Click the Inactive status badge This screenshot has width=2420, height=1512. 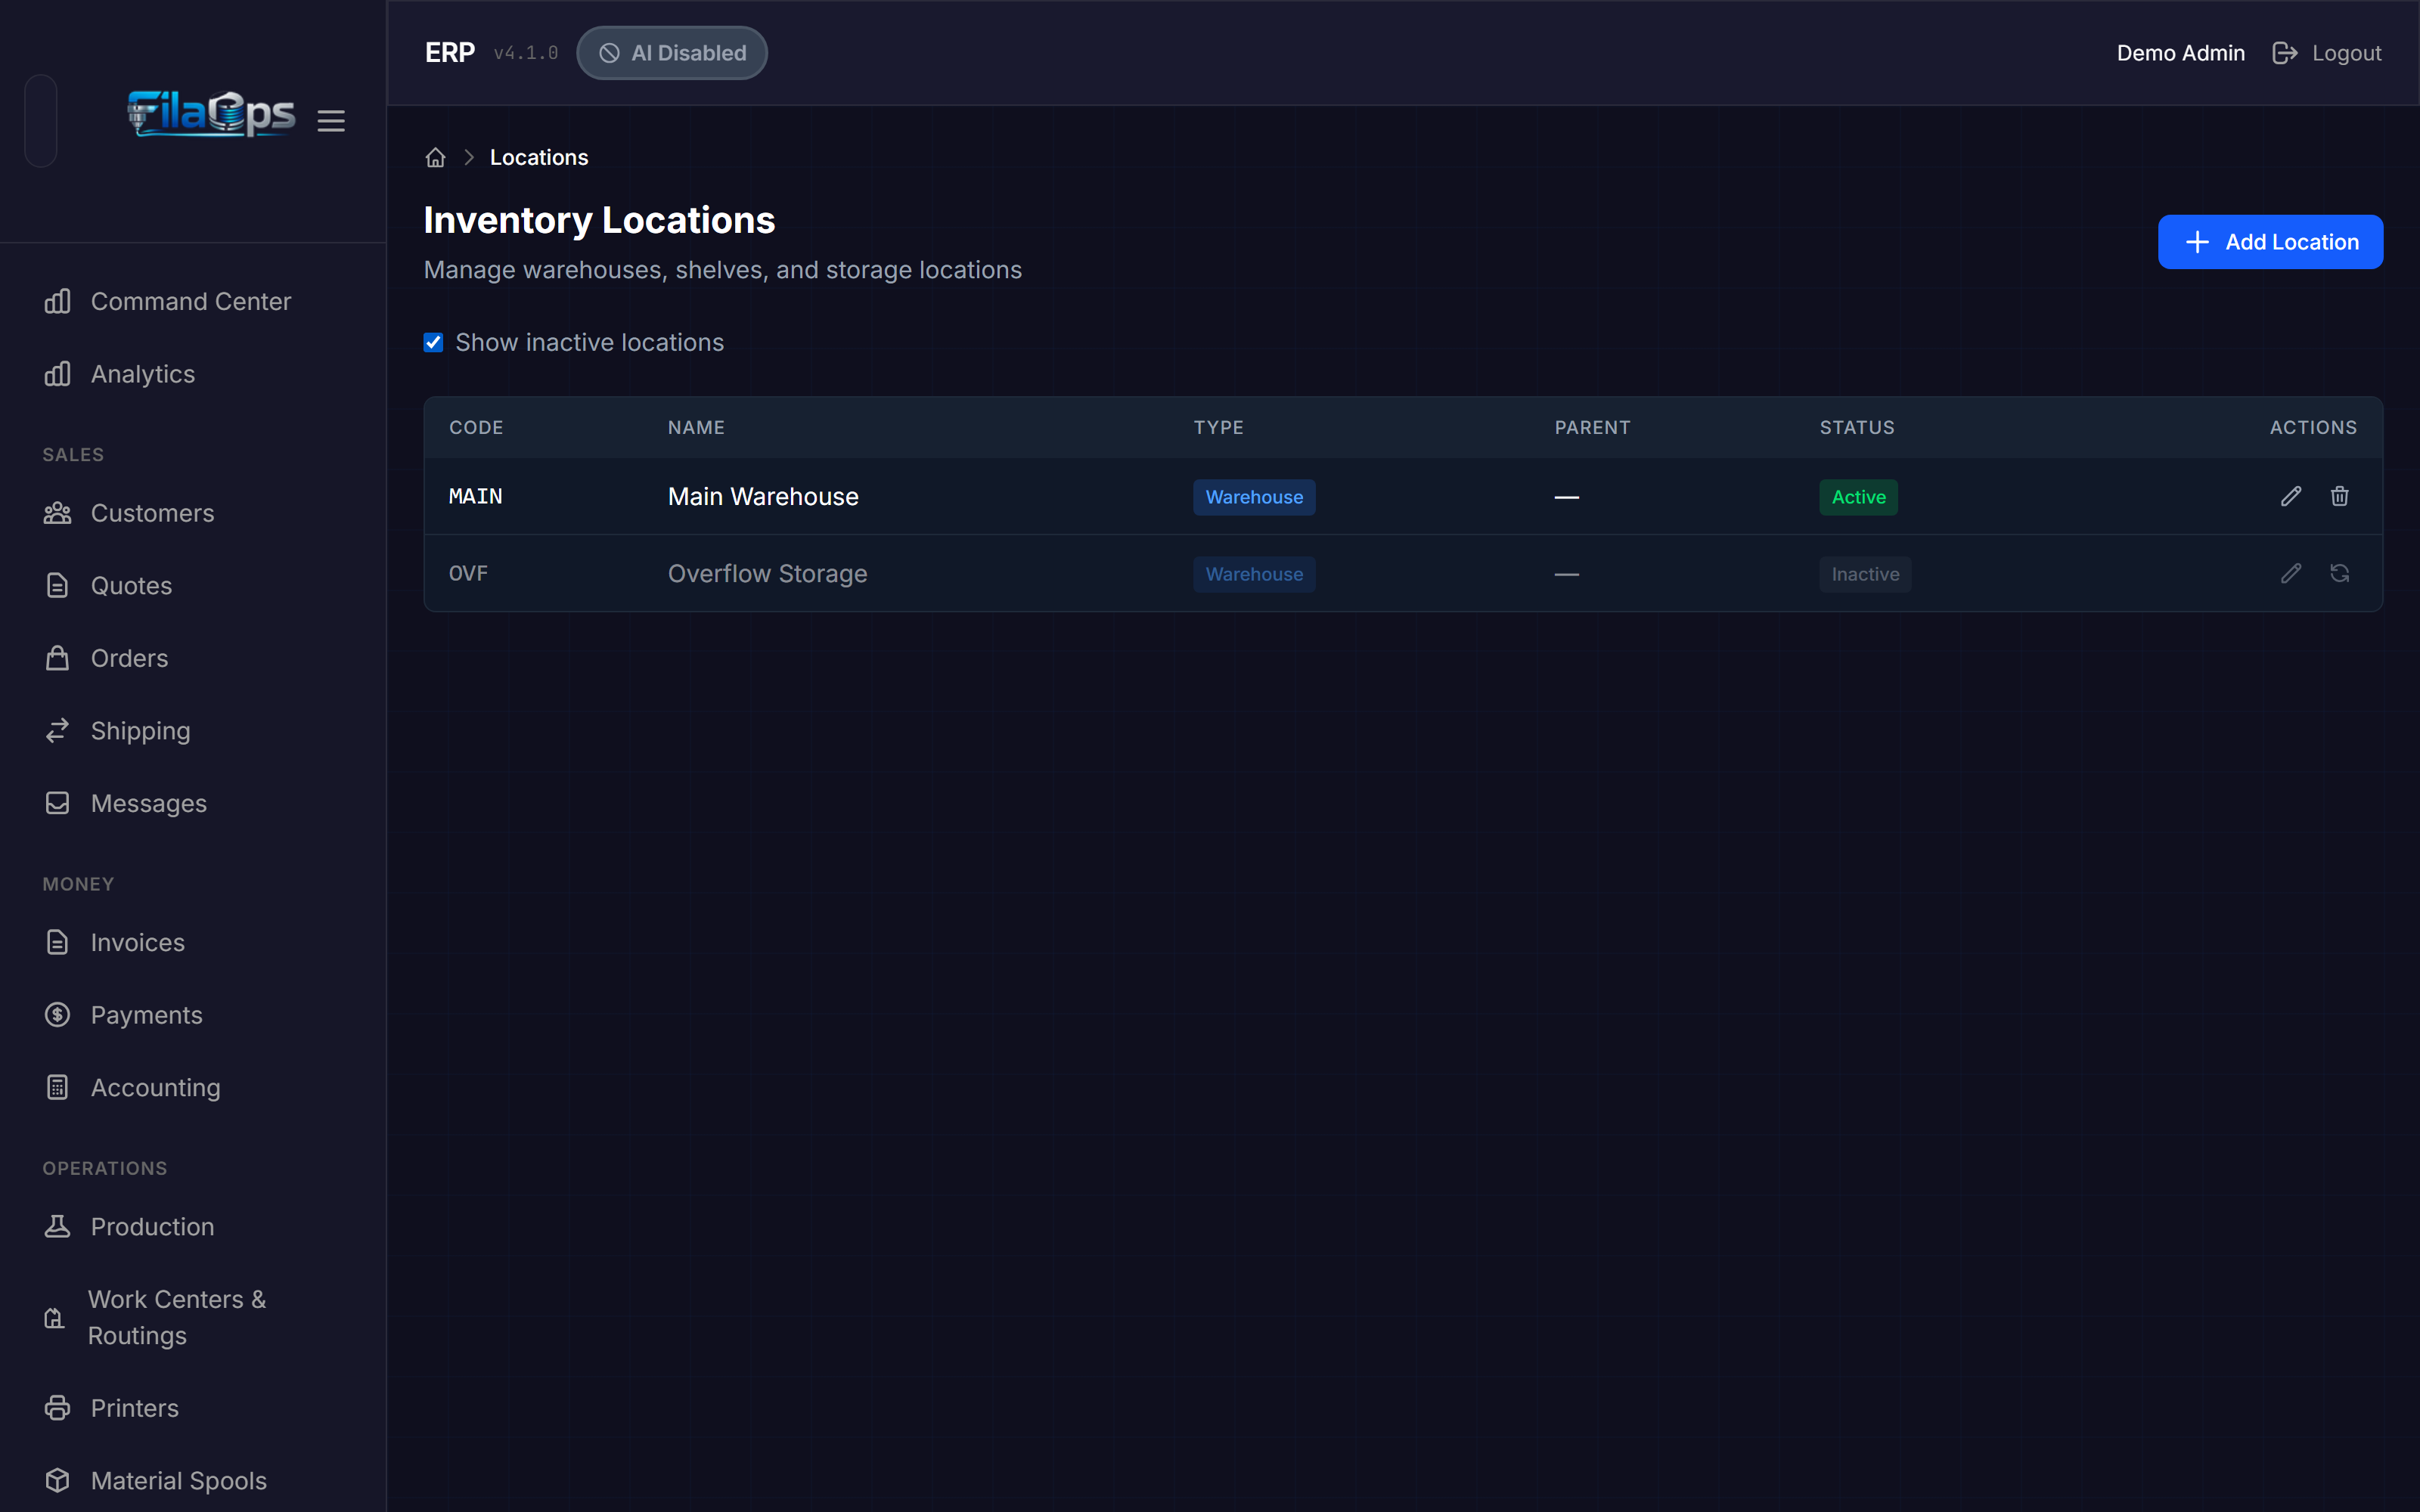[1865, 574]
